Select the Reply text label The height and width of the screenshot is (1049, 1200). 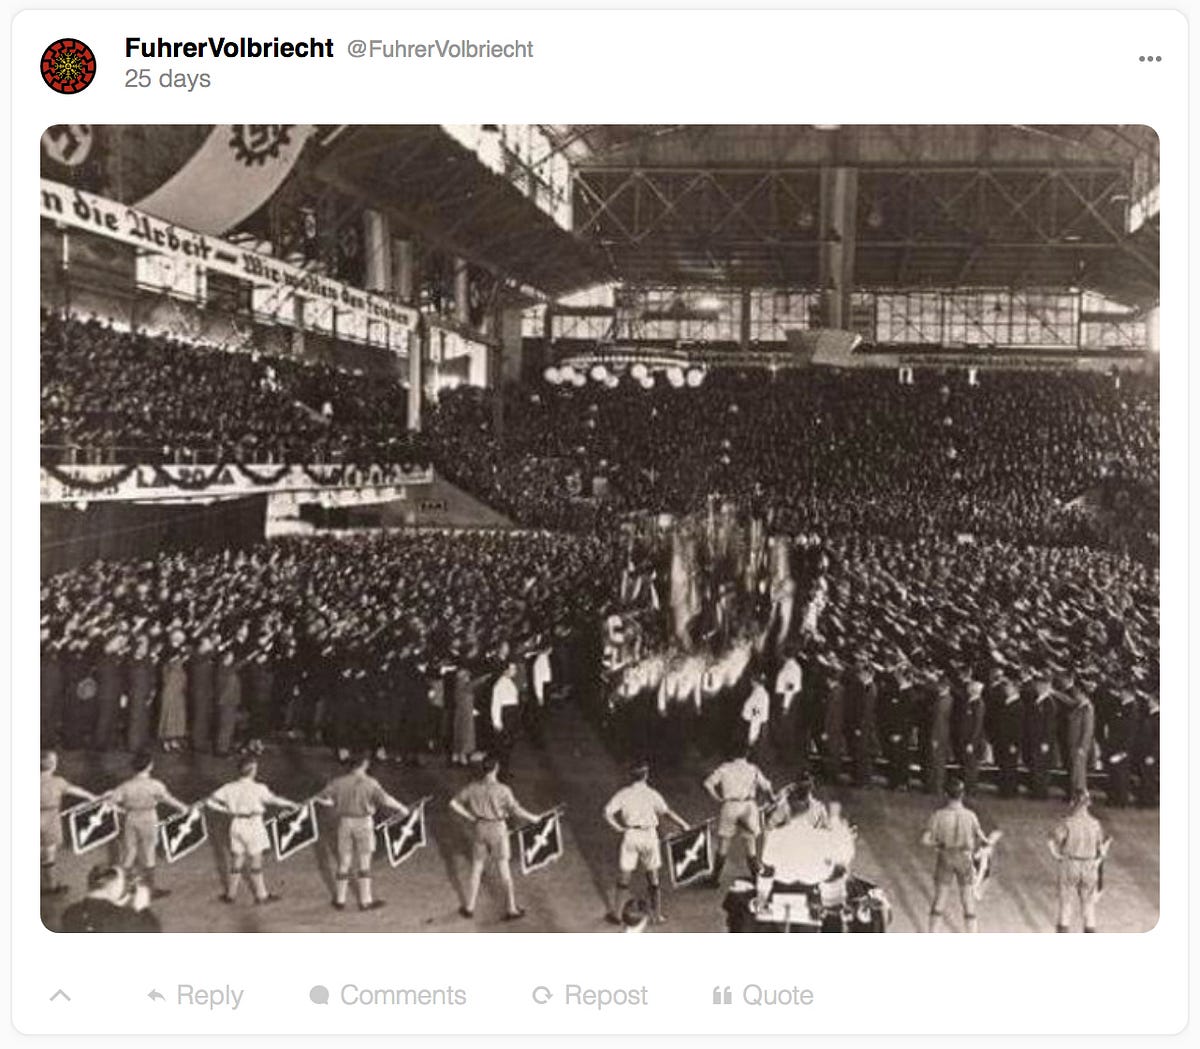[210, 995]
